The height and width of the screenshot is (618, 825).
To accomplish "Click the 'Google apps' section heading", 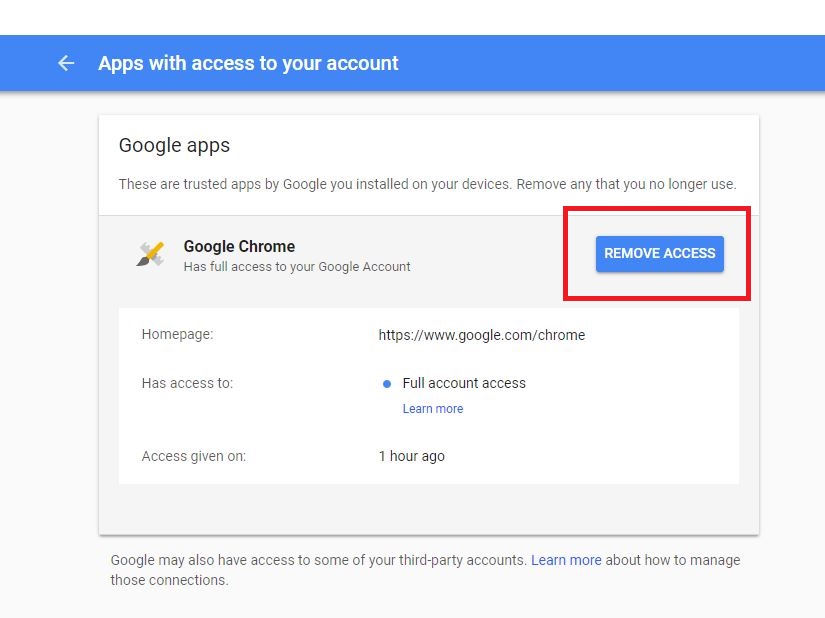I will (174, 145).
